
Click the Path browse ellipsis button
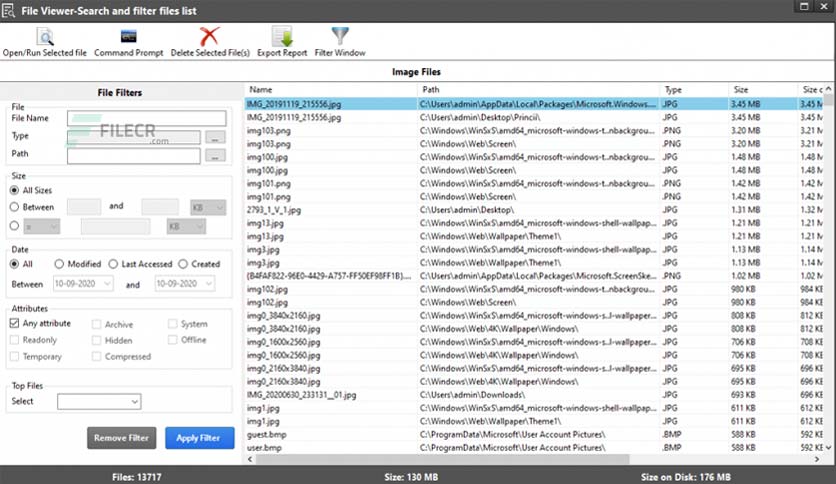pos(215,156)
